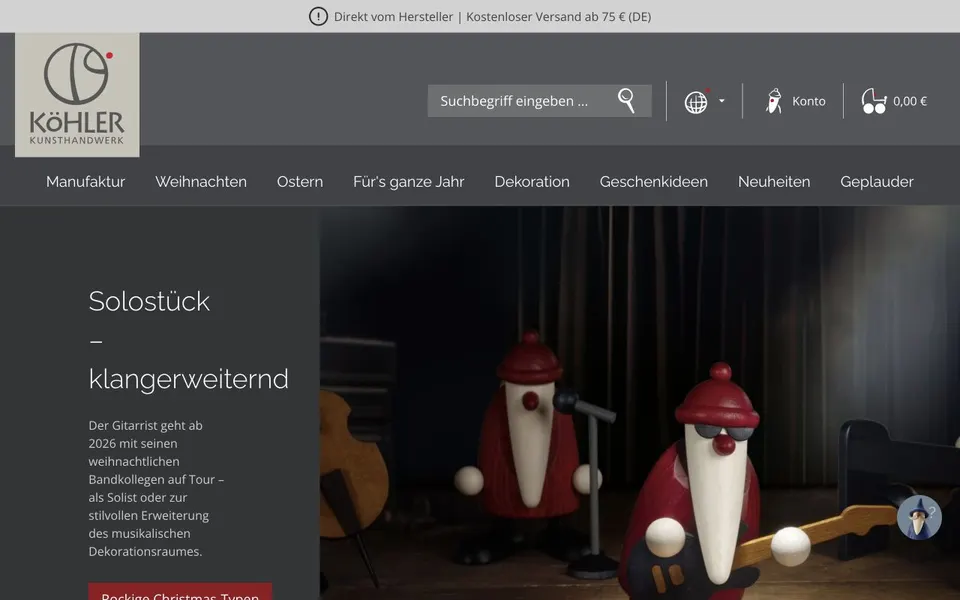Click the magnifying glass search icon

point(626,101)
